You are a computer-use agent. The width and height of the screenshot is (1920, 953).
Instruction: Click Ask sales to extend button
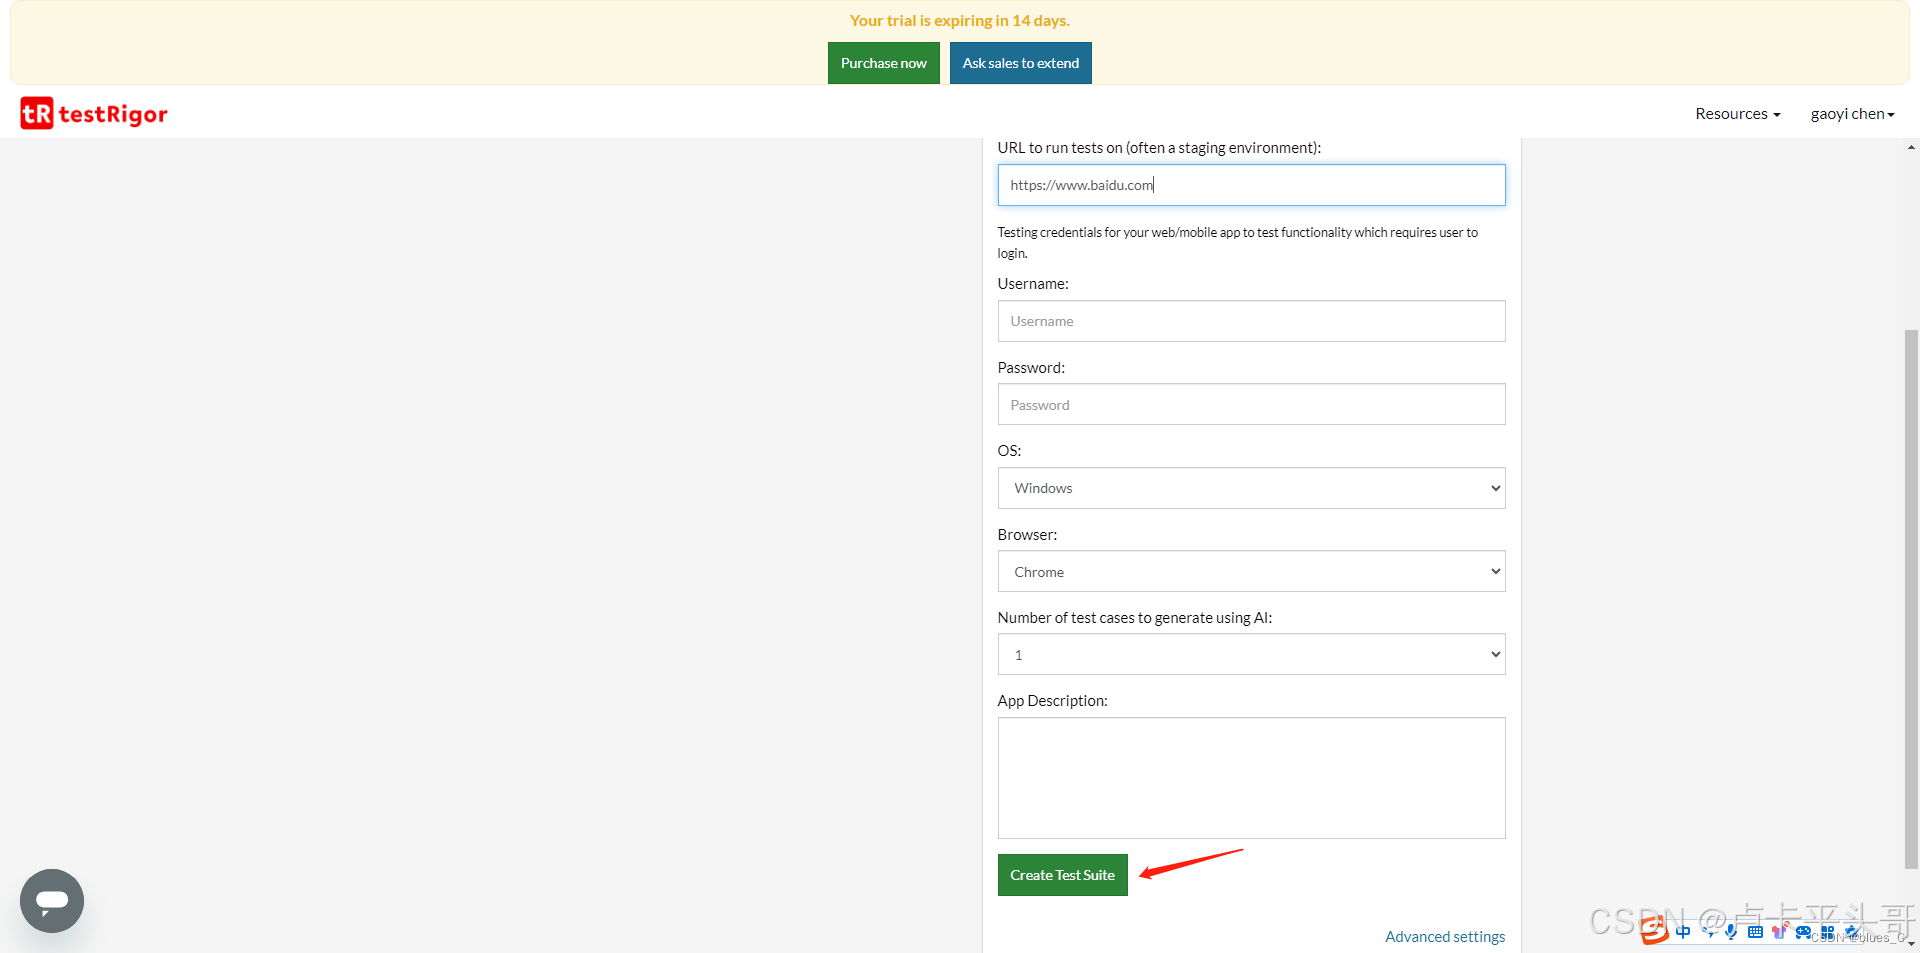pos(1021,63)
